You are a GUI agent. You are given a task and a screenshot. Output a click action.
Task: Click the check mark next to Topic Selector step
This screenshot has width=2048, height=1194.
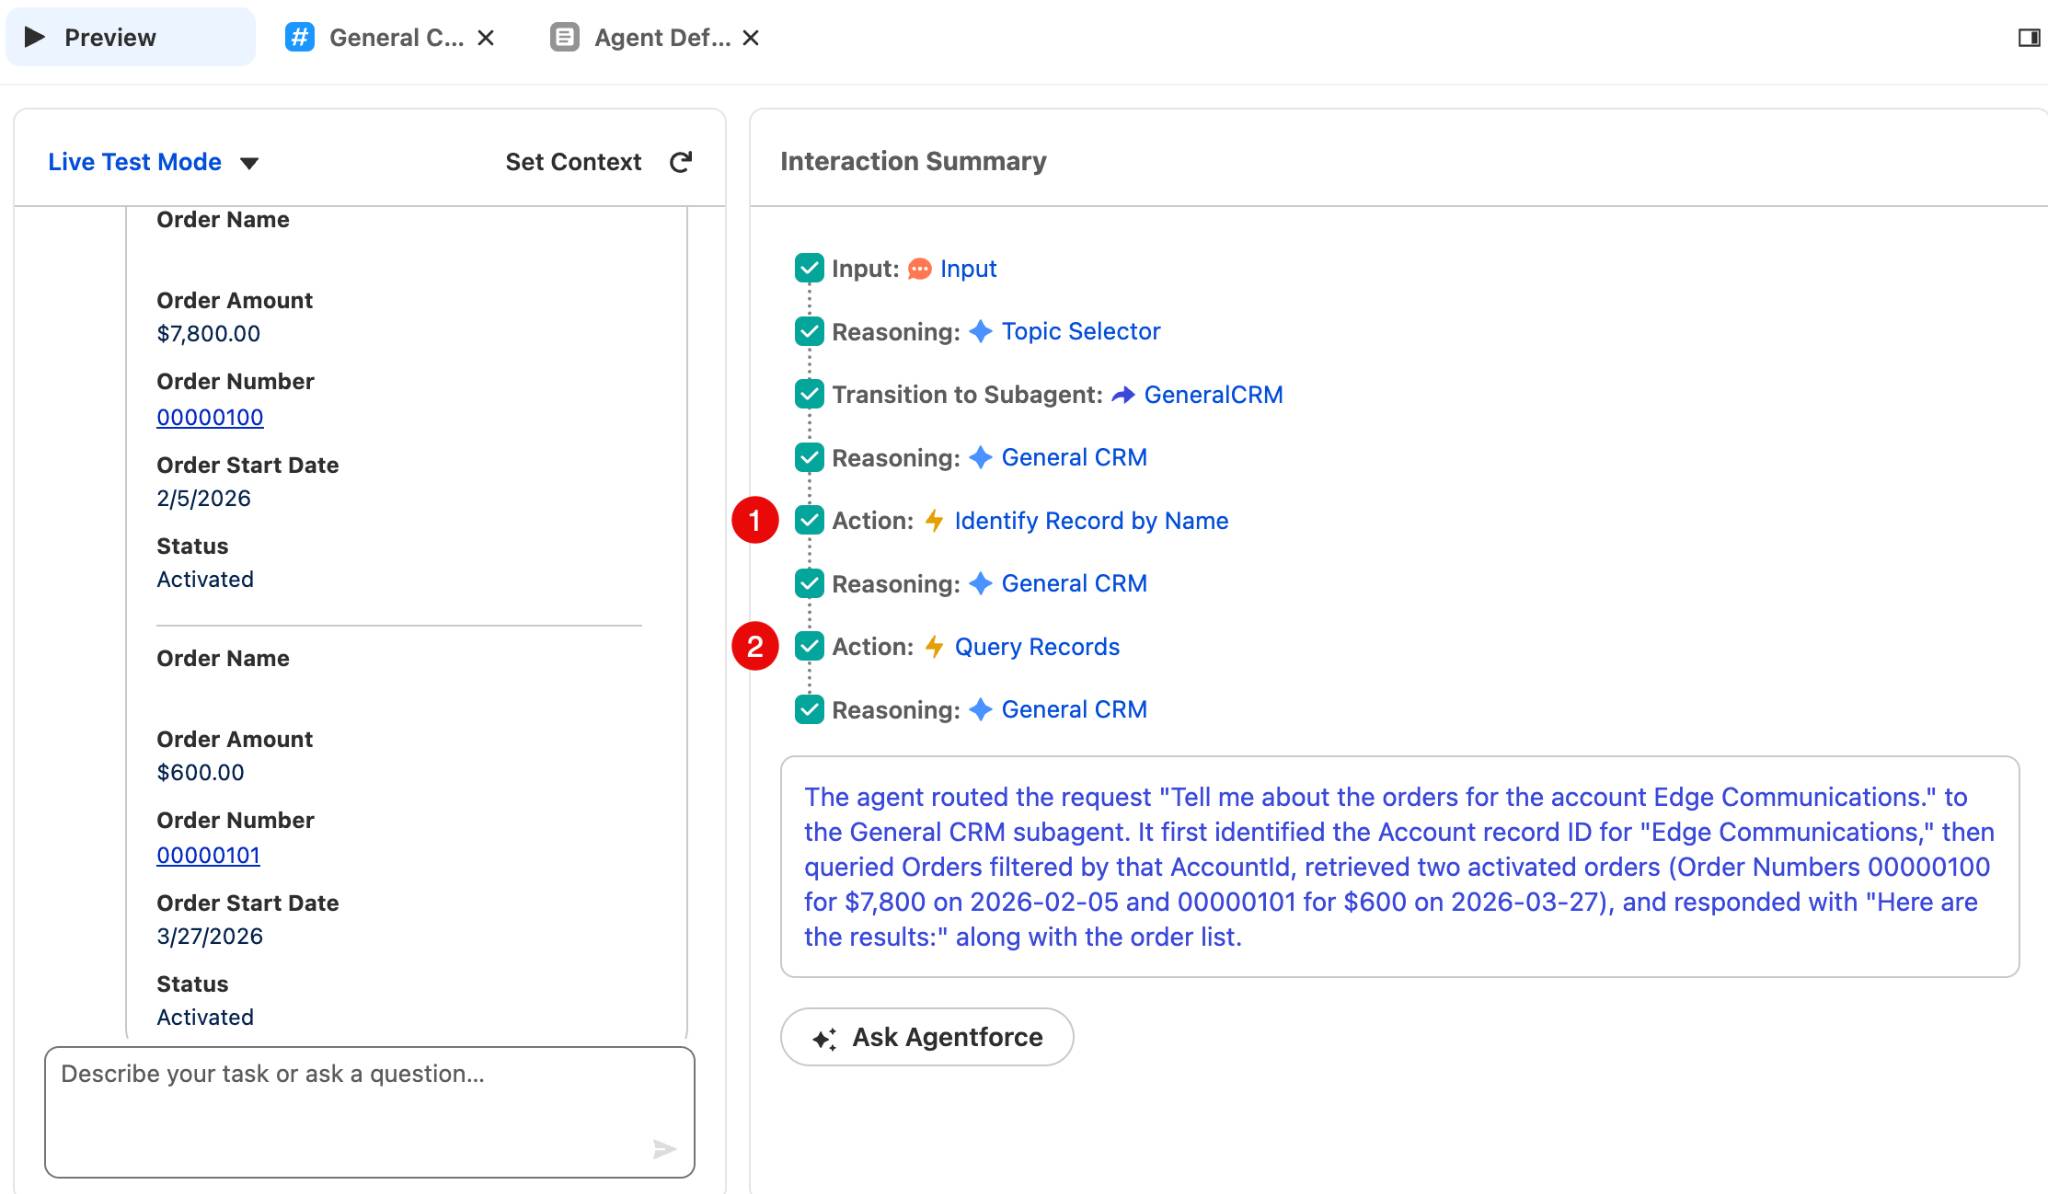point(809,331)
